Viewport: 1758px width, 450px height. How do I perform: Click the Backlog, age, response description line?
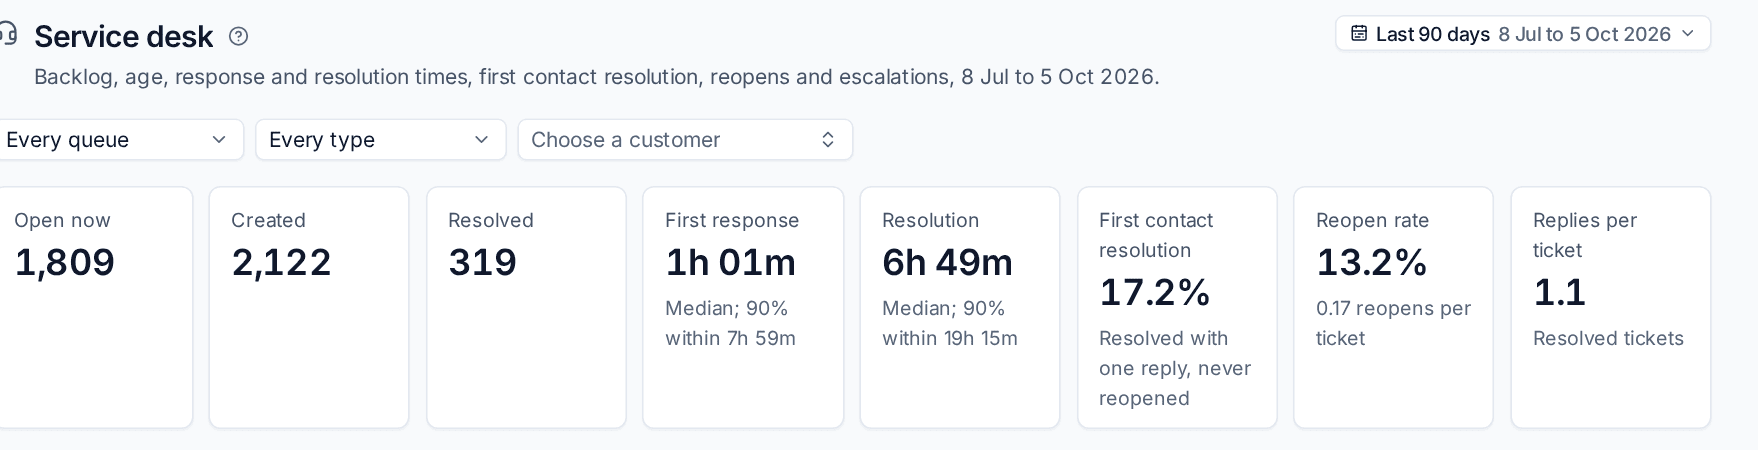(x=597, y=77)
